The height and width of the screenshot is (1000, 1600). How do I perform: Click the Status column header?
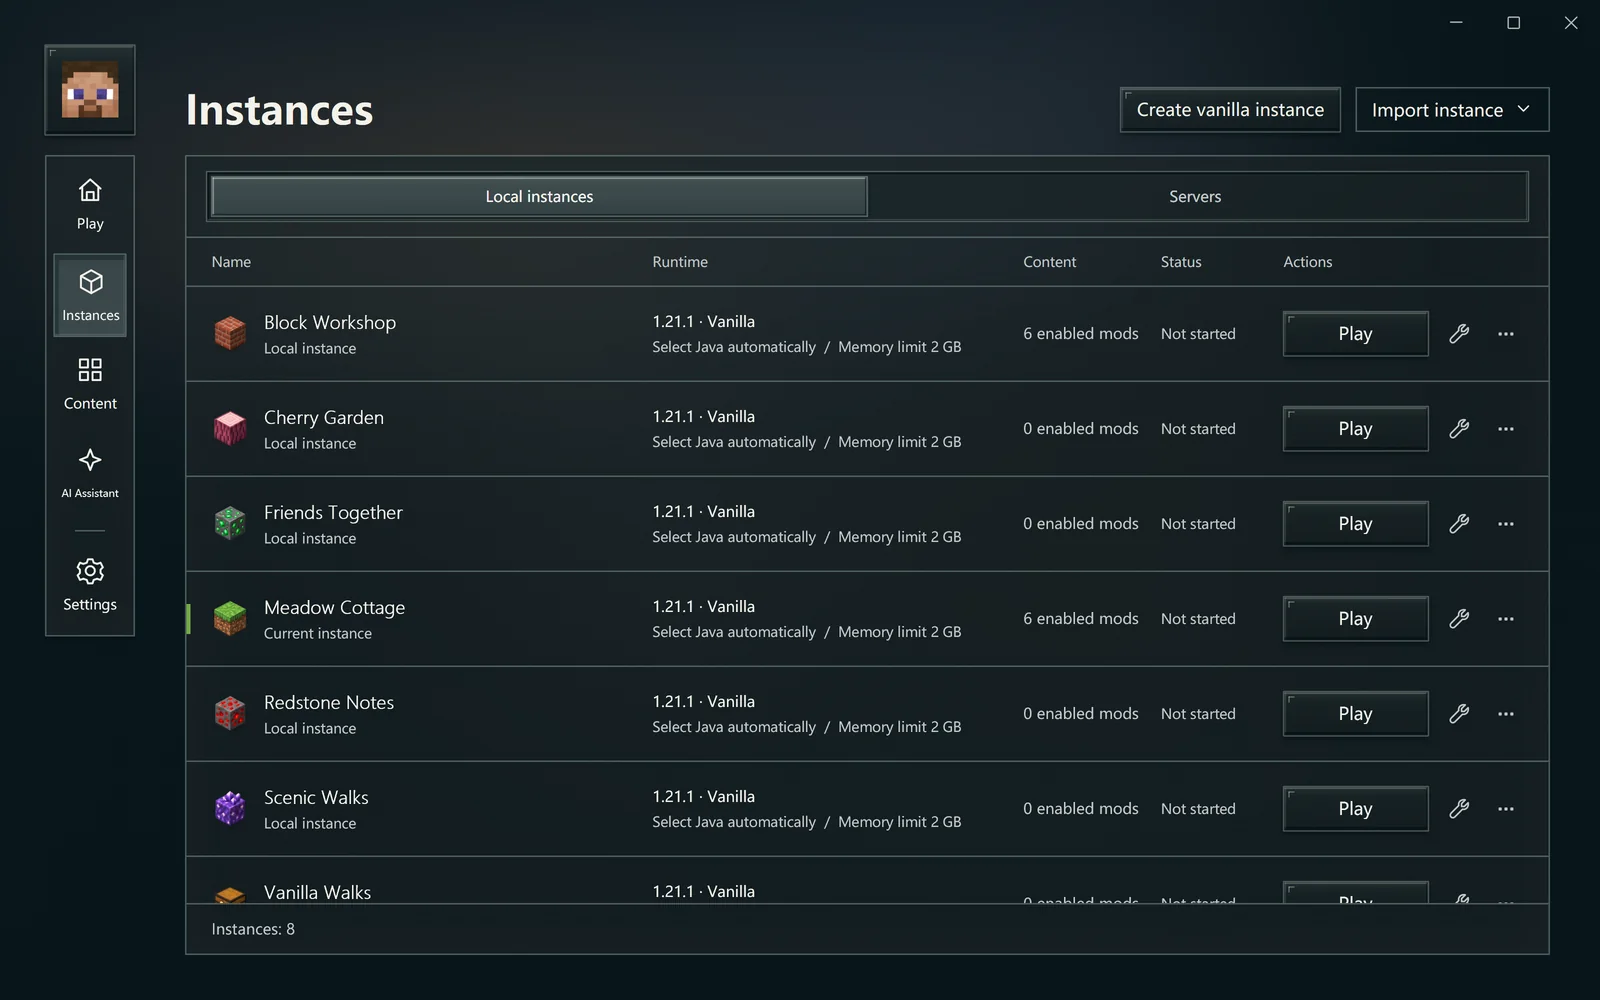point(1181,262)
